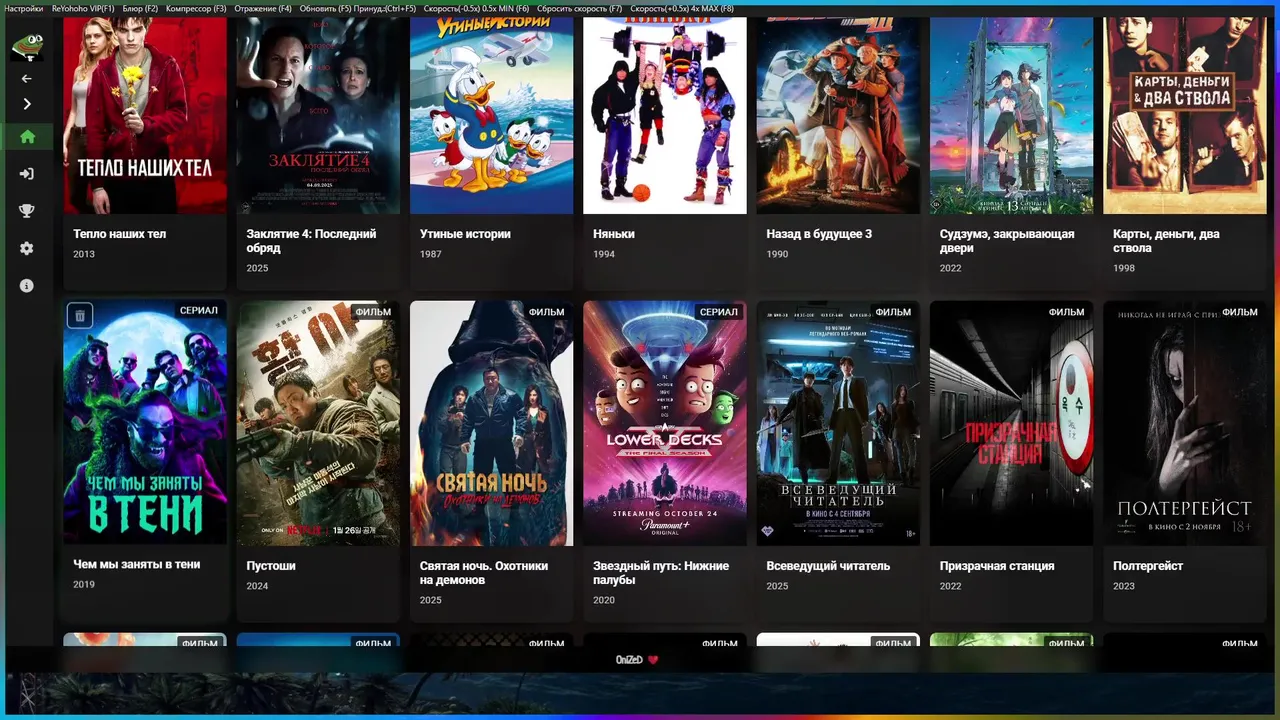Click the year 1987 under 'Утиные истории'
Screen dimensions: 1280x720
click(431, 254)
